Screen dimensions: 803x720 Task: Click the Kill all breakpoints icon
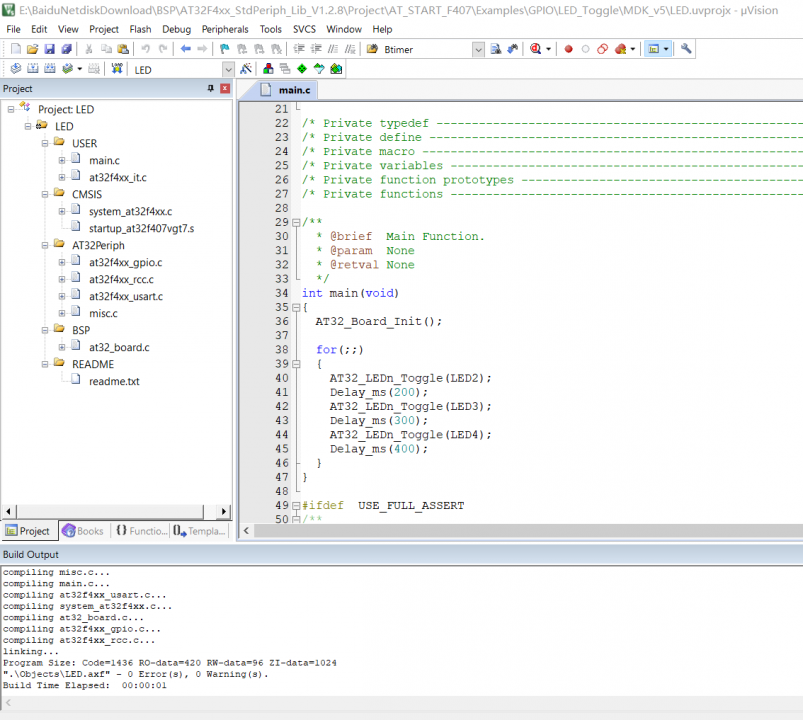point(621,49)
